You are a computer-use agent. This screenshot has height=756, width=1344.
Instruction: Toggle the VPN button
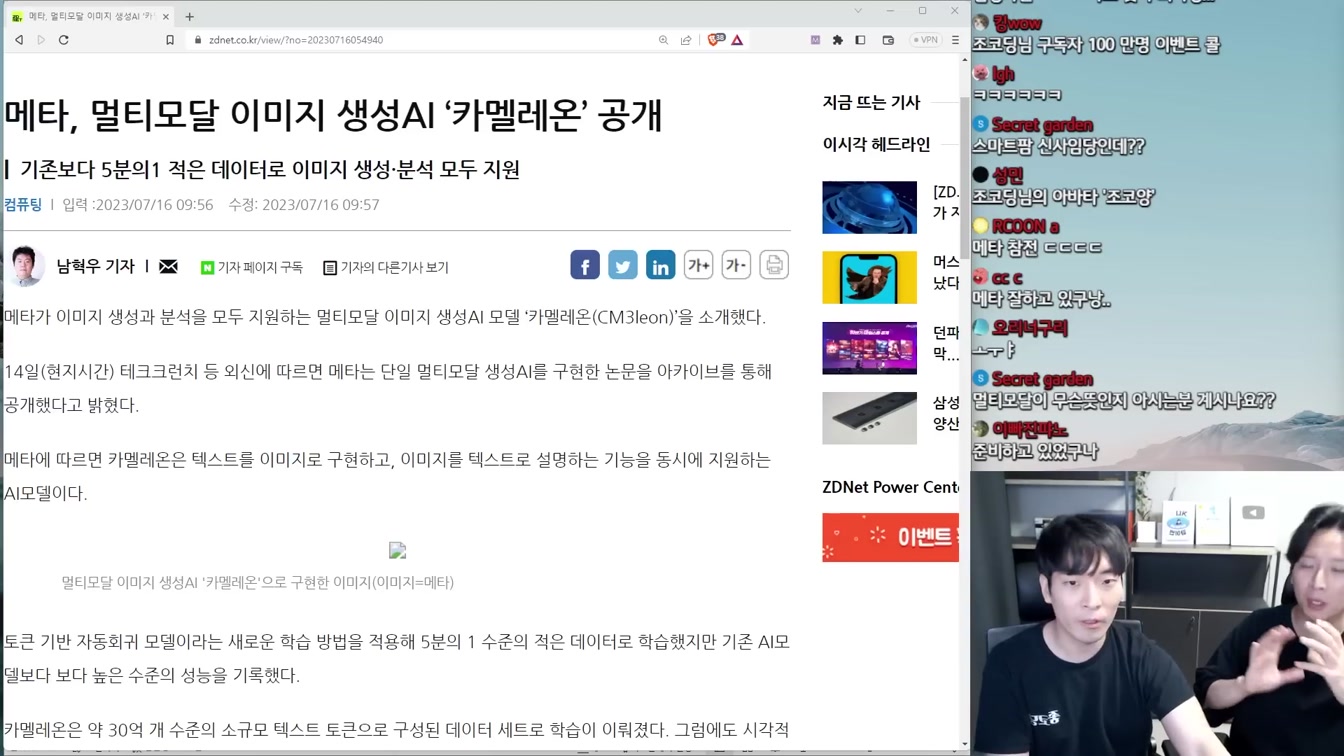tap(925, 40)
